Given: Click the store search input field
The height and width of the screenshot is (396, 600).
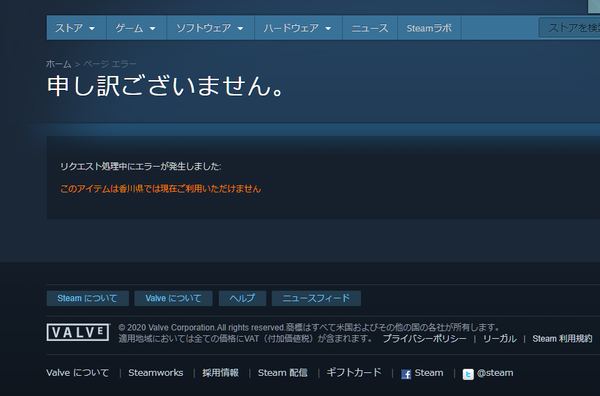Looking at the screenshot, I should [x=569, y=28].
